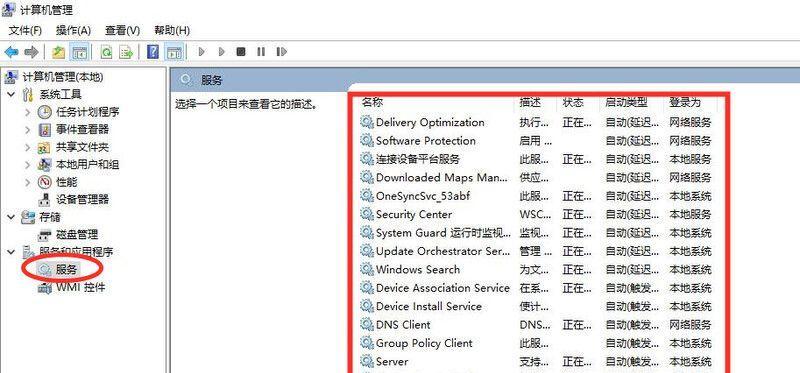Click the WMI 控件 icon in tree
Viewport: 800px width, 373px height.
click(x=45, y=287)
